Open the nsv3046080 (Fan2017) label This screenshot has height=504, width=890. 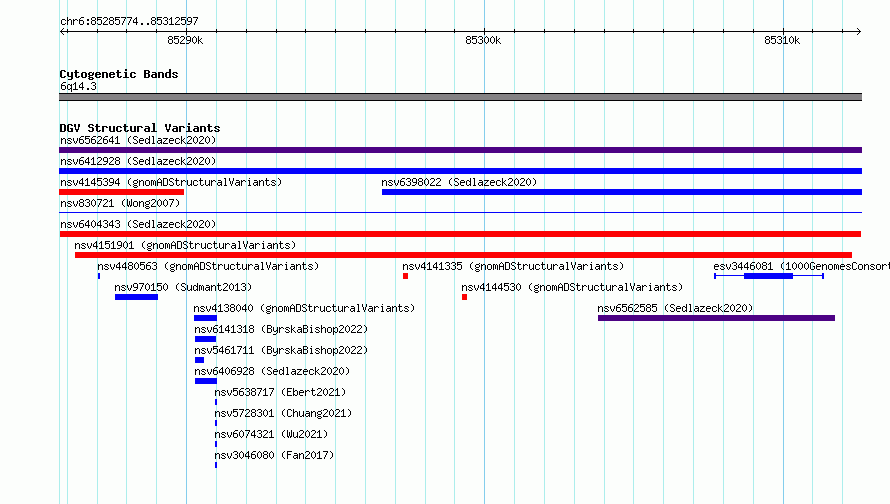274,455
